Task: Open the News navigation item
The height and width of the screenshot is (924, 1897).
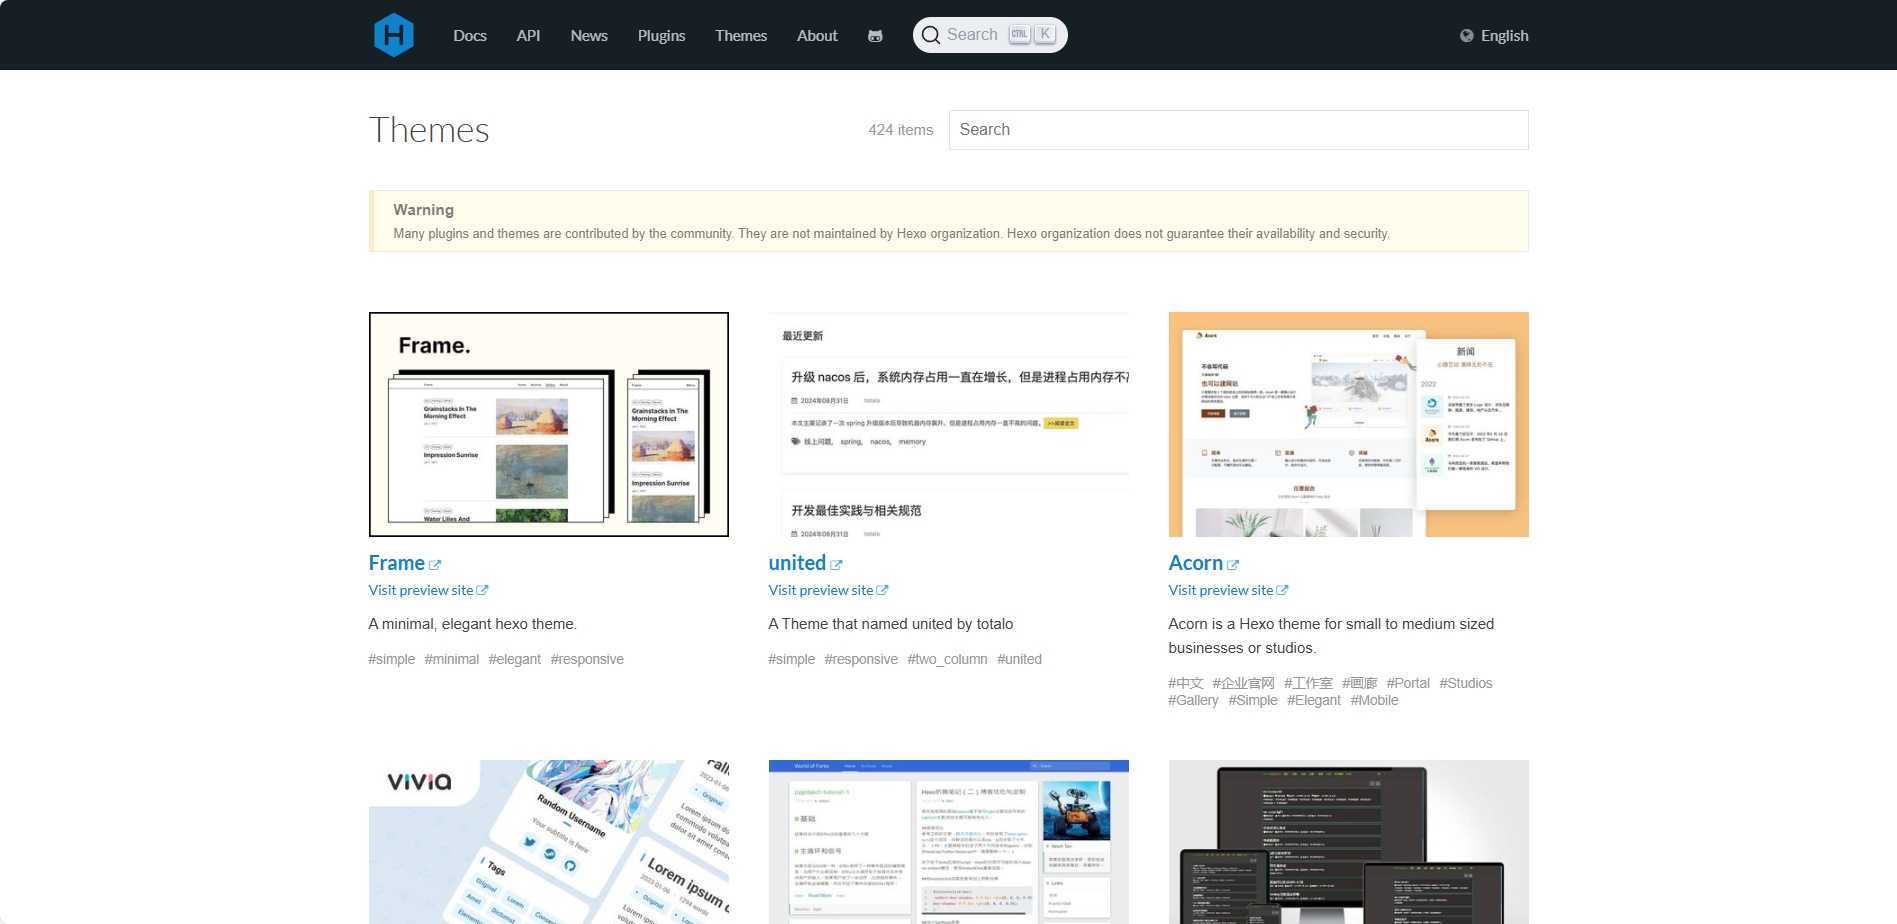Action: coord(588,36)
